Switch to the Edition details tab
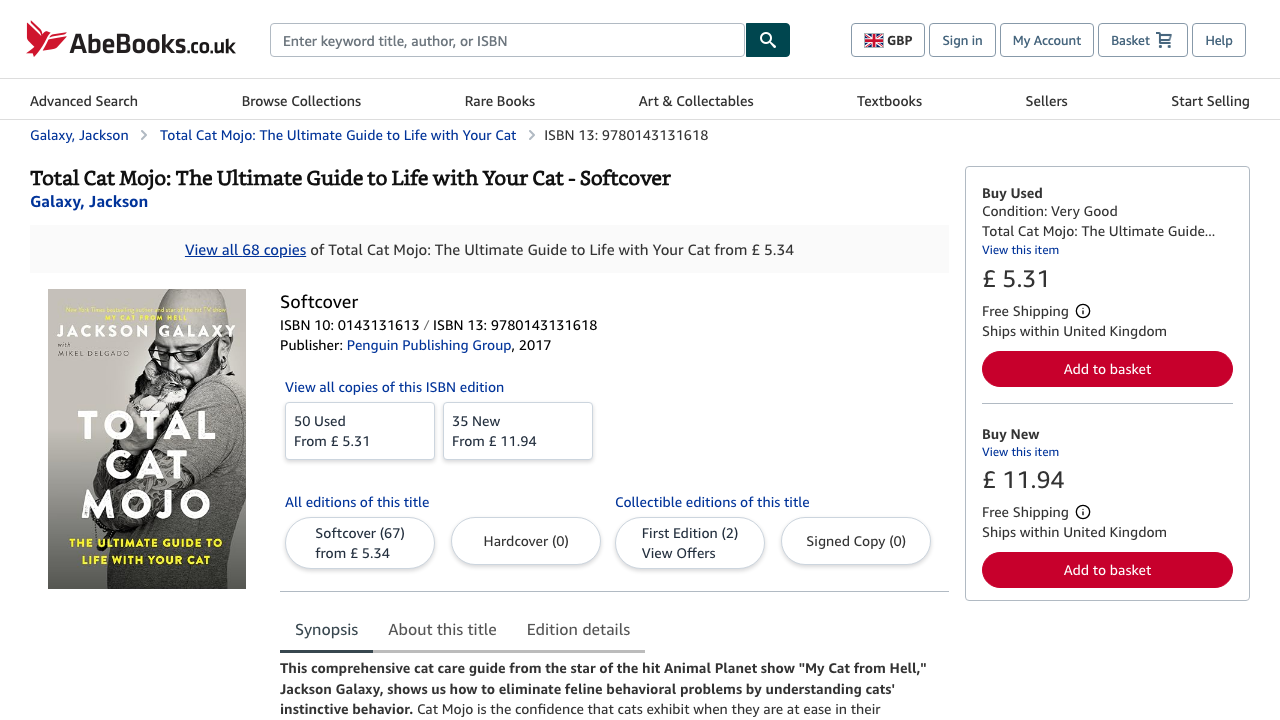 click(578, 629)
